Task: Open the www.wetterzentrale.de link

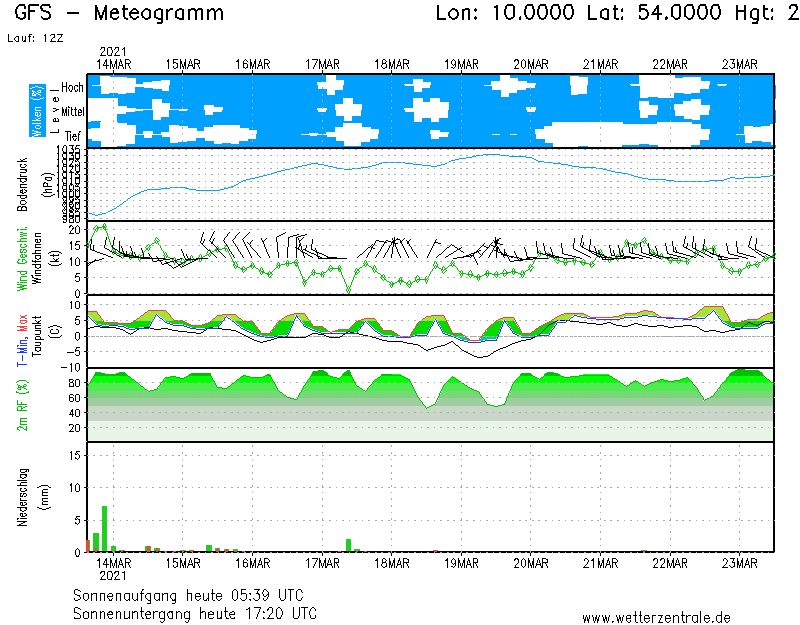Action: click(656, 617)
